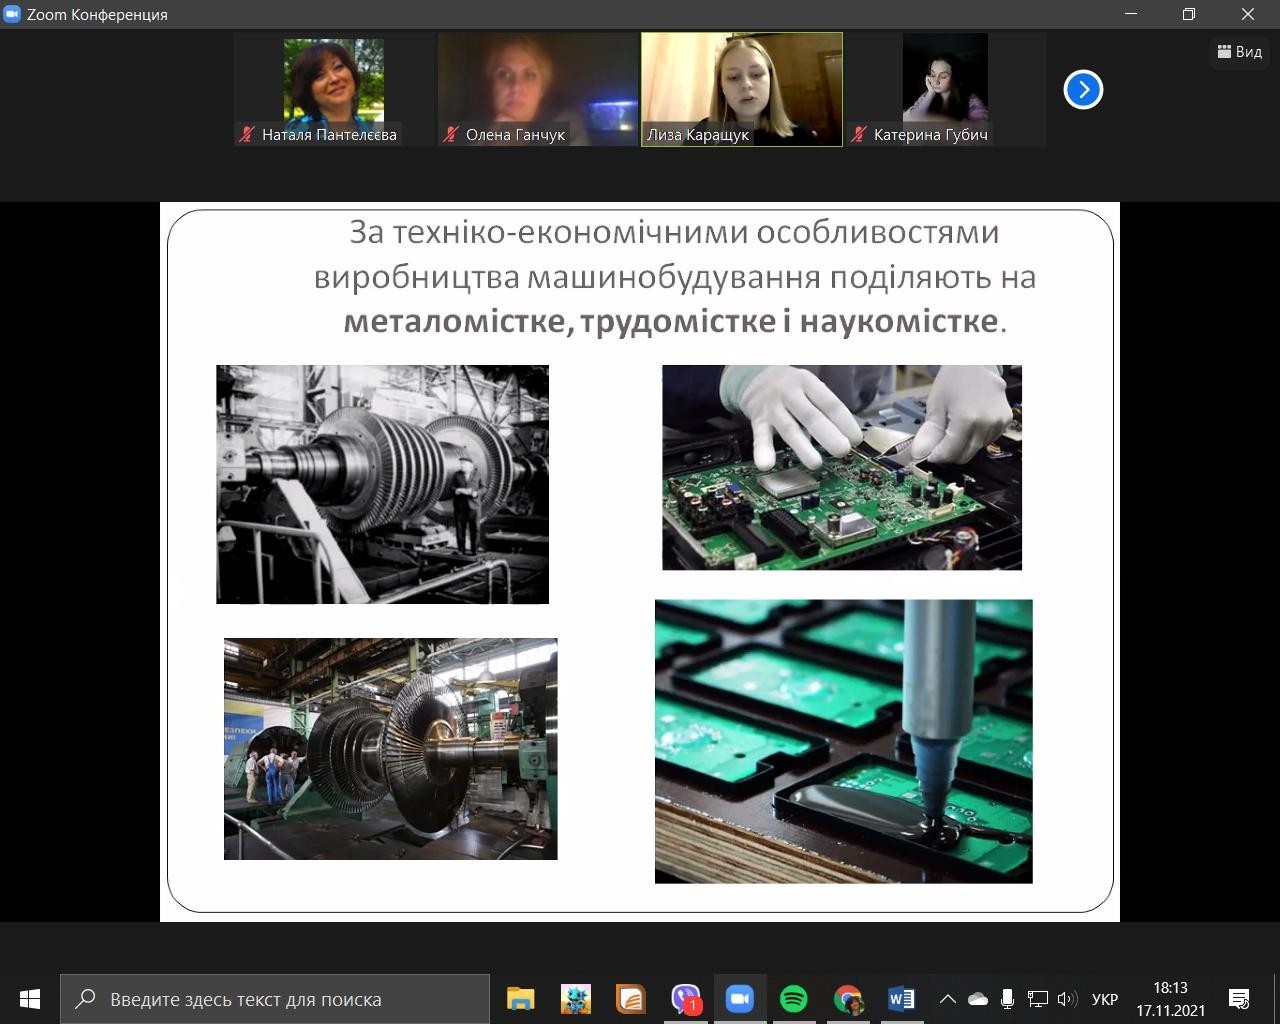Click muted microphone icon of Наталя Пантелєєва

click(x=246, y=134)
